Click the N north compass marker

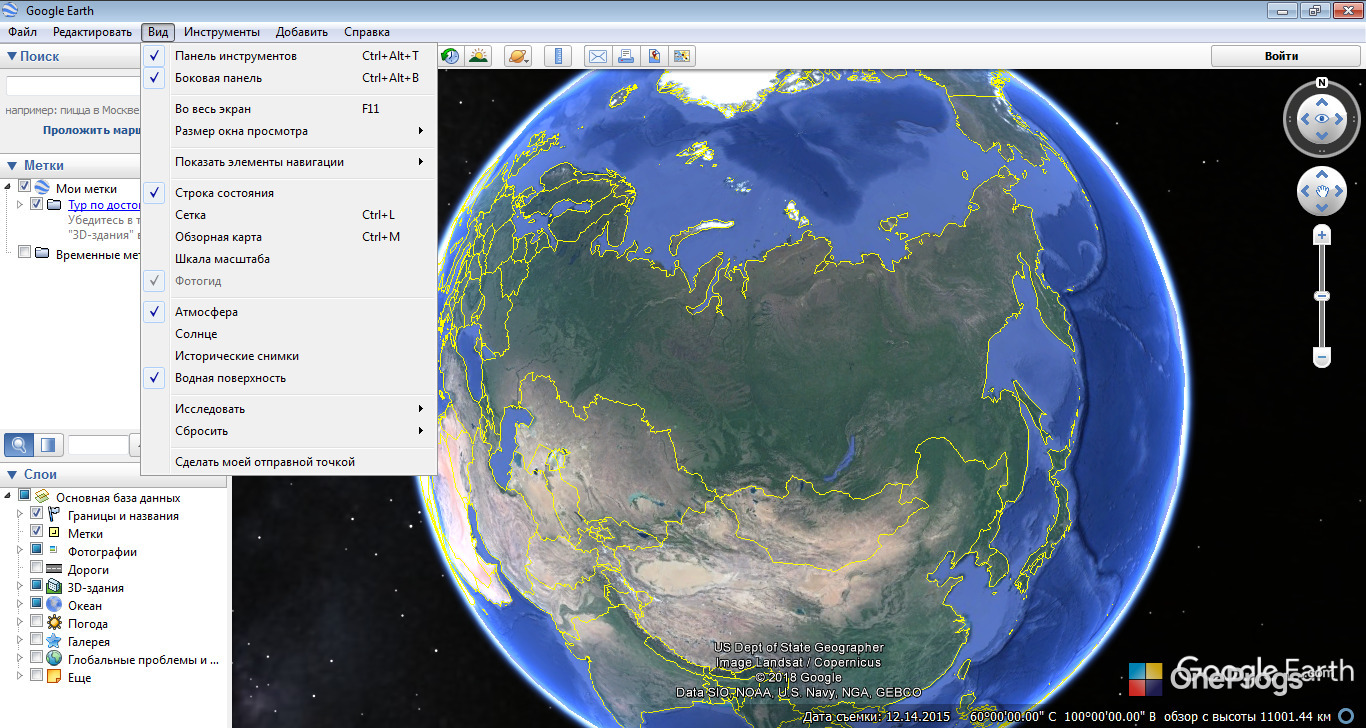[1322, 82]
